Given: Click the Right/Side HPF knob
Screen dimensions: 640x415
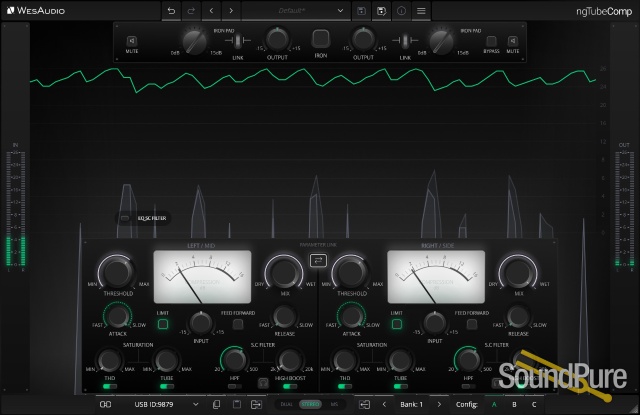Looking at the screenshot, I should pos(468,360).
